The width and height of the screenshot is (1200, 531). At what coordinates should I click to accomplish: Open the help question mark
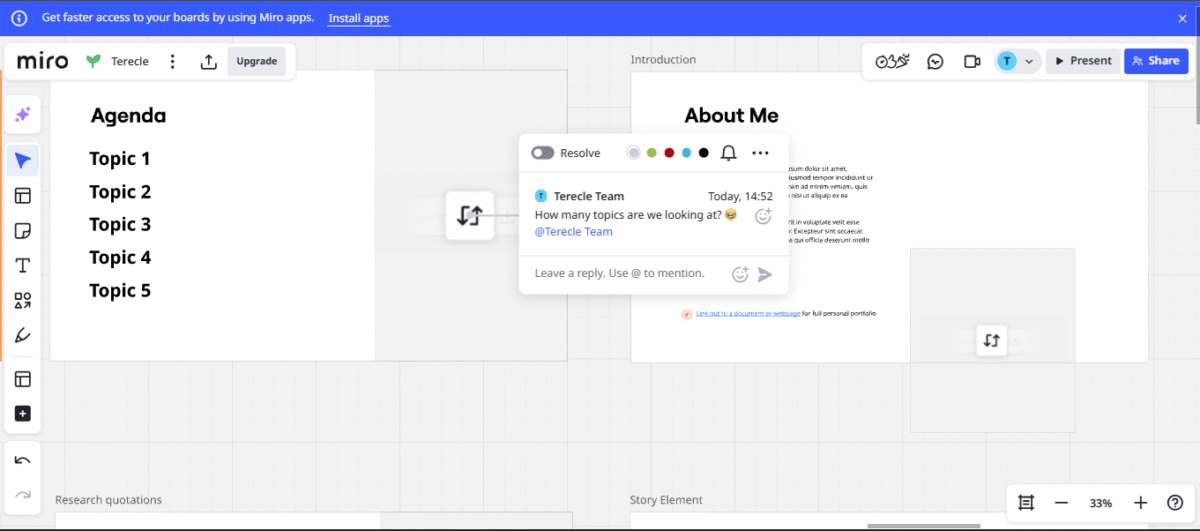1175,503
